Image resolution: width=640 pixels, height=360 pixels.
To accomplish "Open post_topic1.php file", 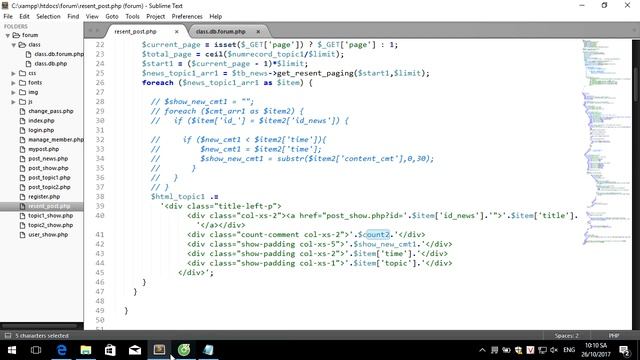I will (49, 178).
